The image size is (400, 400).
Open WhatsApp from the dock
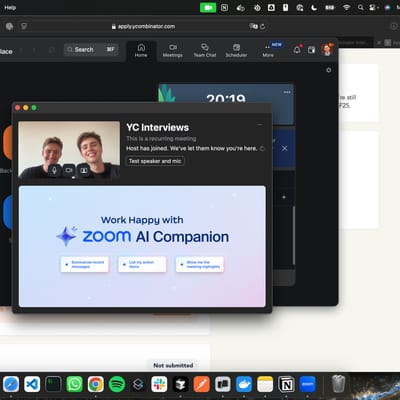pos(74,384)
